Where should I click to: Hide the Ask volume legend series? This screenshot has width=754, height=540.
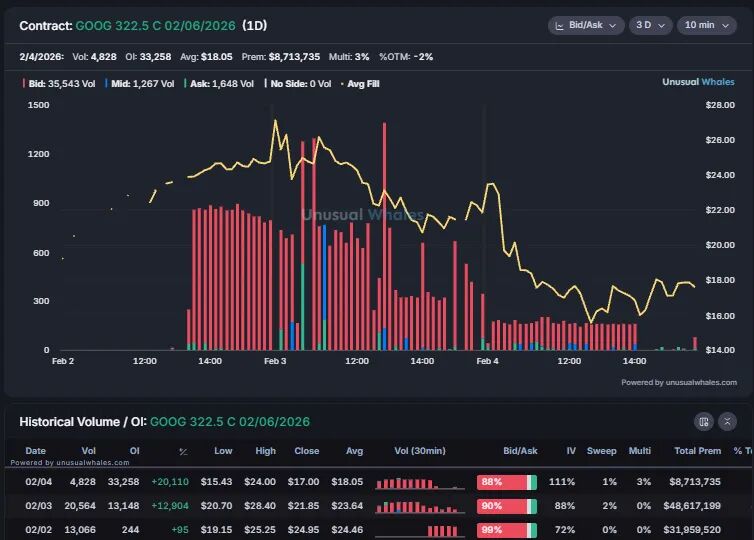[213, 84]
